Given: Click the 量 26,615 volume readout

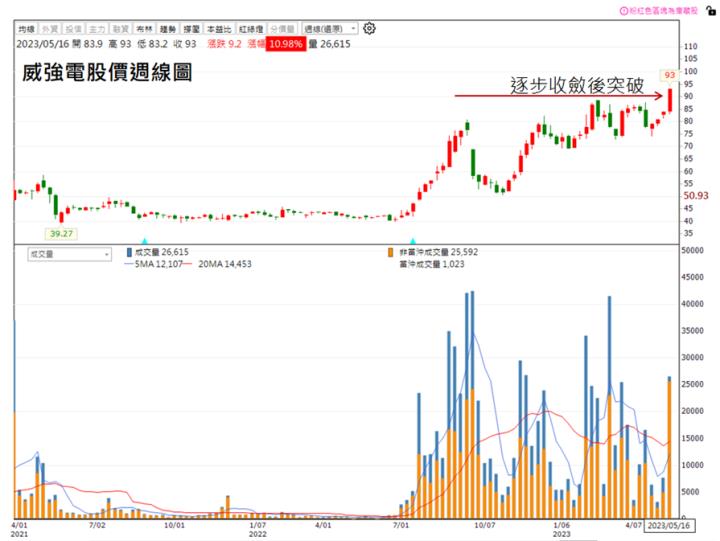Looking at the screenshot, I should click(329, 44).
